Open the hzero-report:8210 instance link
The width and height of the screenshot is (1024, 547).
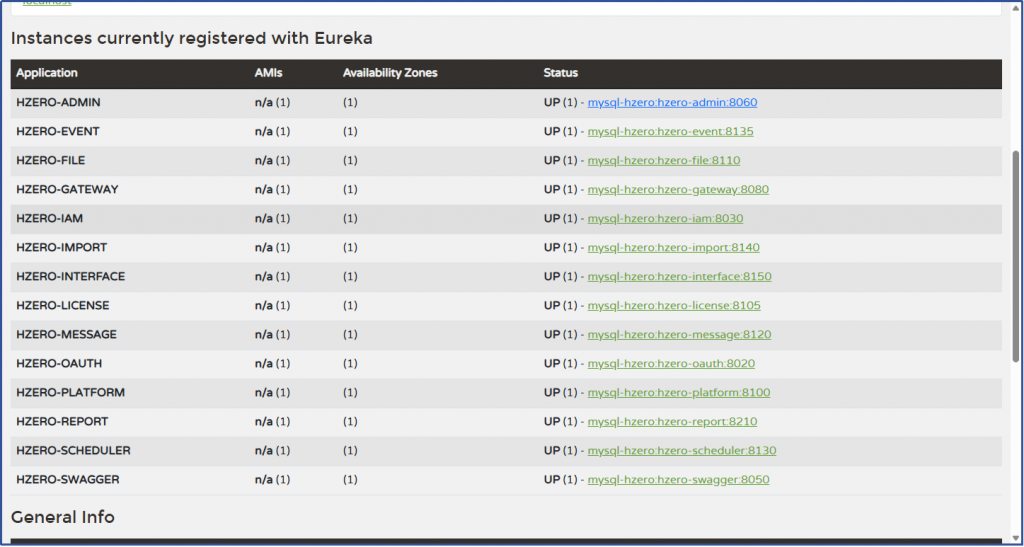click(x=672, y=421)
